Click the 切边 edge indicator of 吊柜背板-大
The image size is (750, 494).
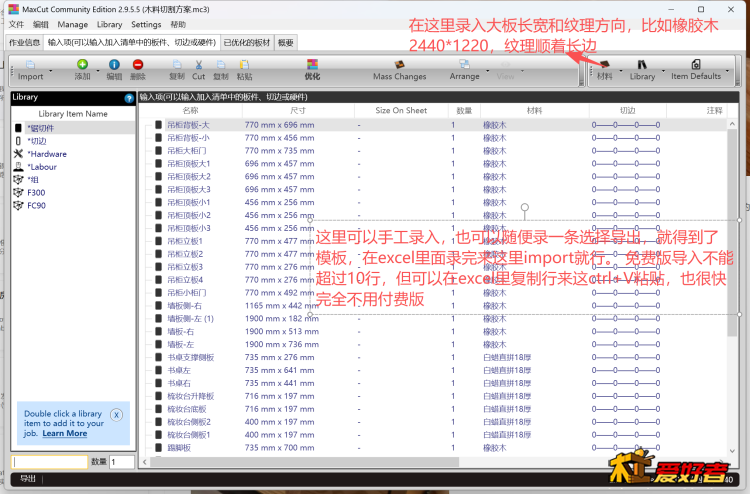[x=626, y=125]
